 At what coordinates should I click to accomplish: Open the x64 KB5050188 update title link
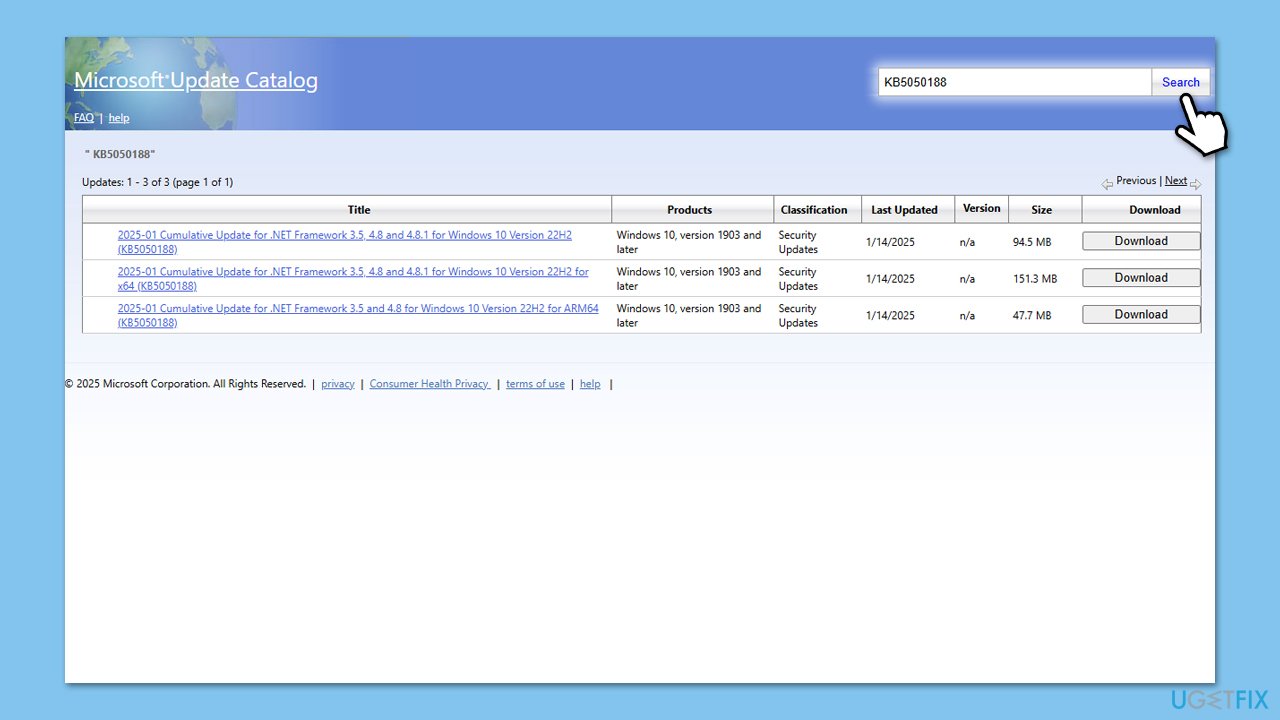(353, 279)
